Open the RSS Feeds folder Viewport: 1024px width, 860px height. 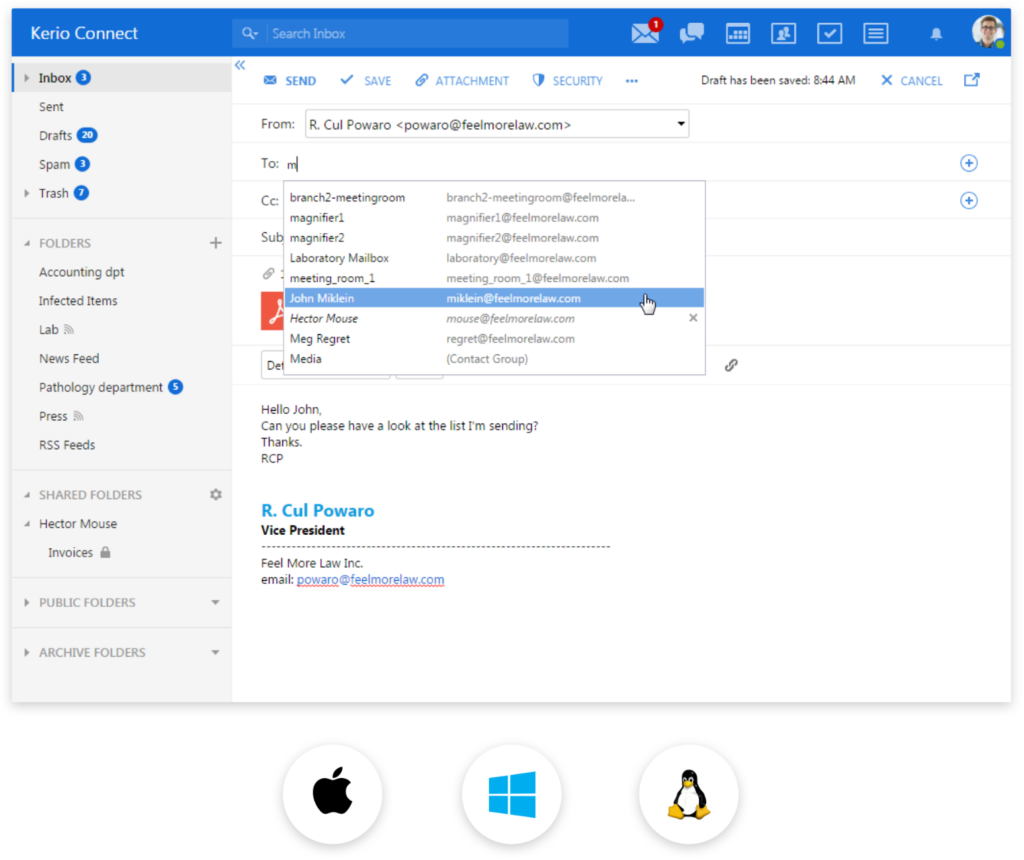(x=67, y=445)
